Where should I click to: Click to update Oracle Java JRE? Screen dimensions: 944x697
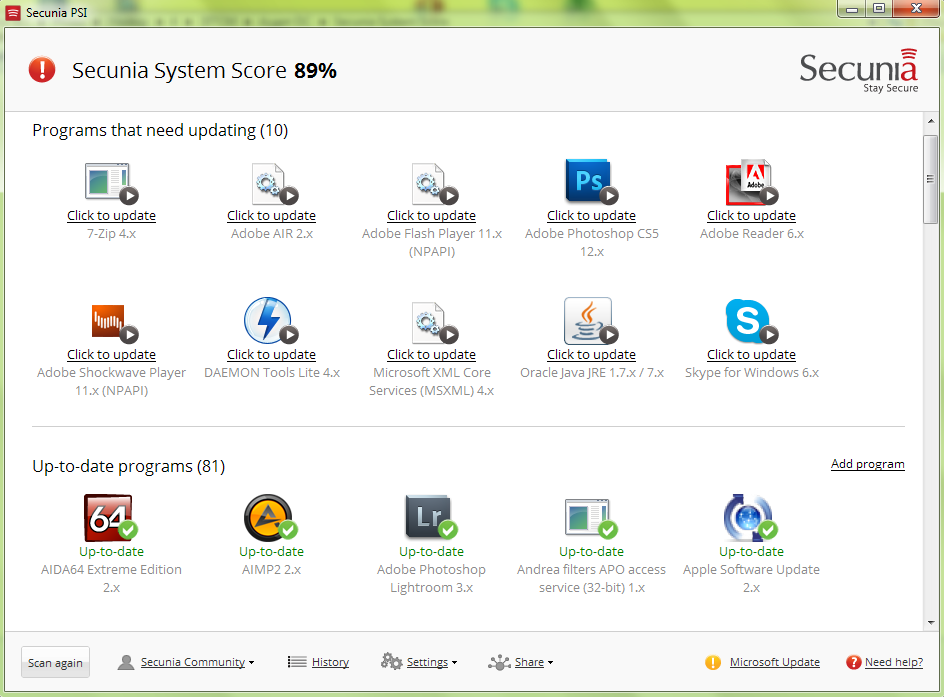[x=591, y=355]
